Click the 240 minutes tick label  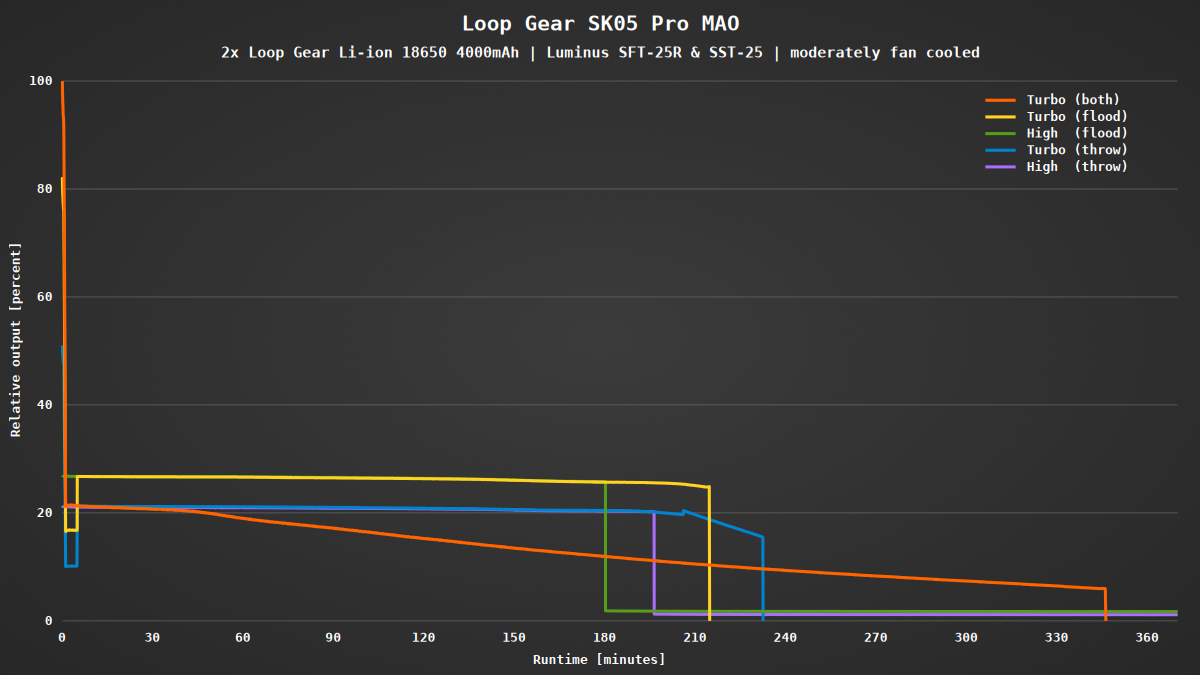[x=785, y=637]
